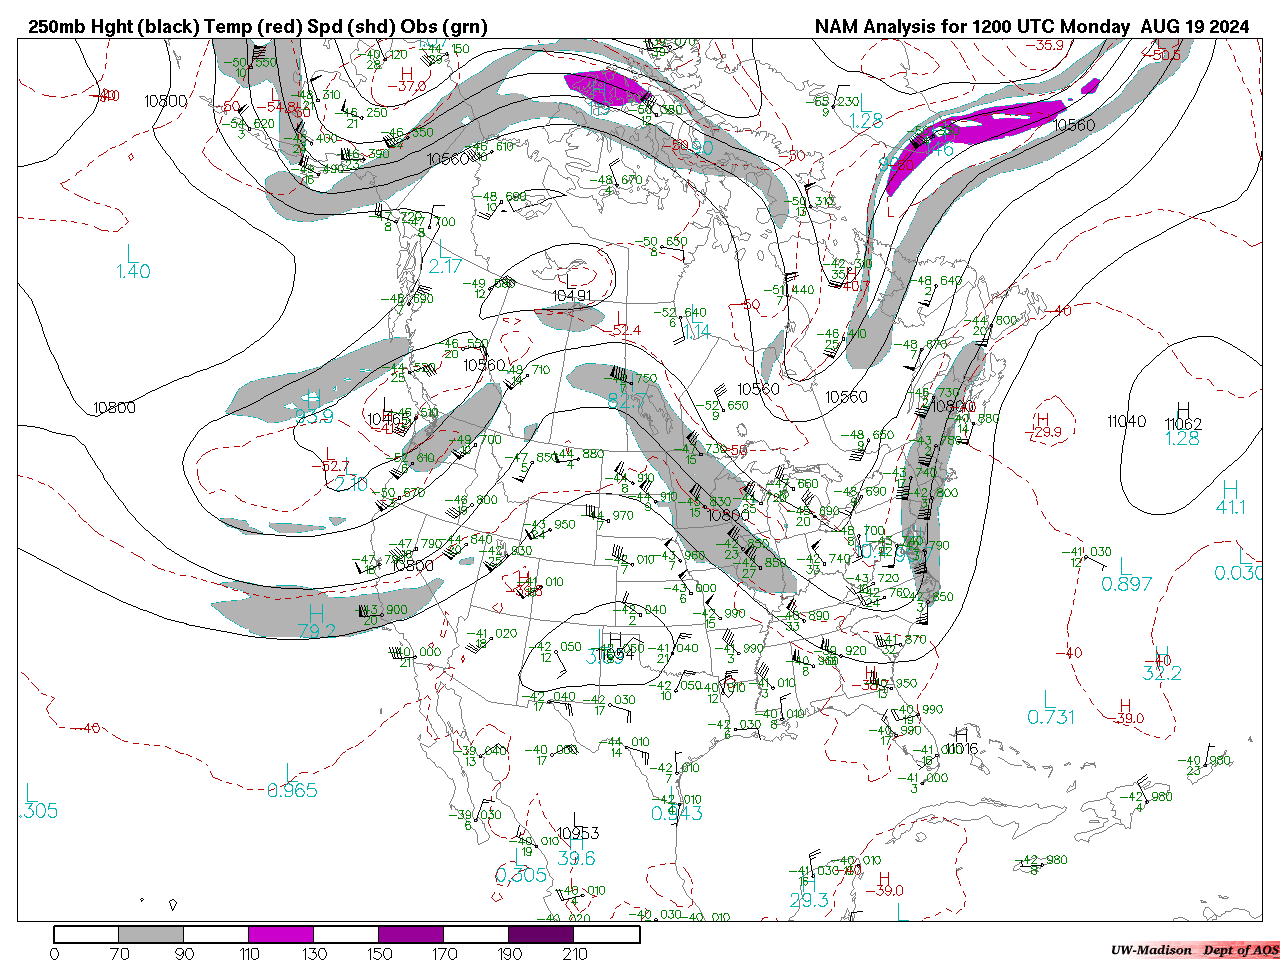
Task: Click the red H temperature marker -29.9
Action: point(1043,419)
